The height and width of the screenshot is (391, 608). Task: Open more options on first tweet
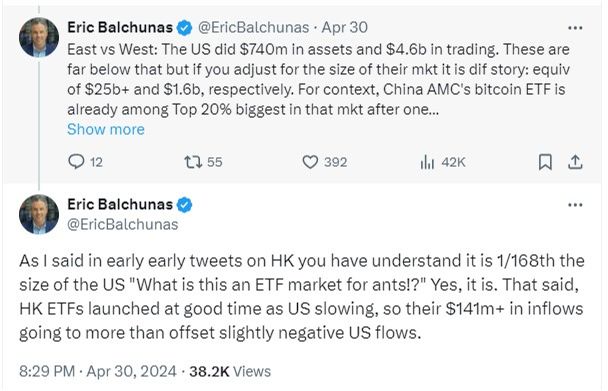[575, 28]
